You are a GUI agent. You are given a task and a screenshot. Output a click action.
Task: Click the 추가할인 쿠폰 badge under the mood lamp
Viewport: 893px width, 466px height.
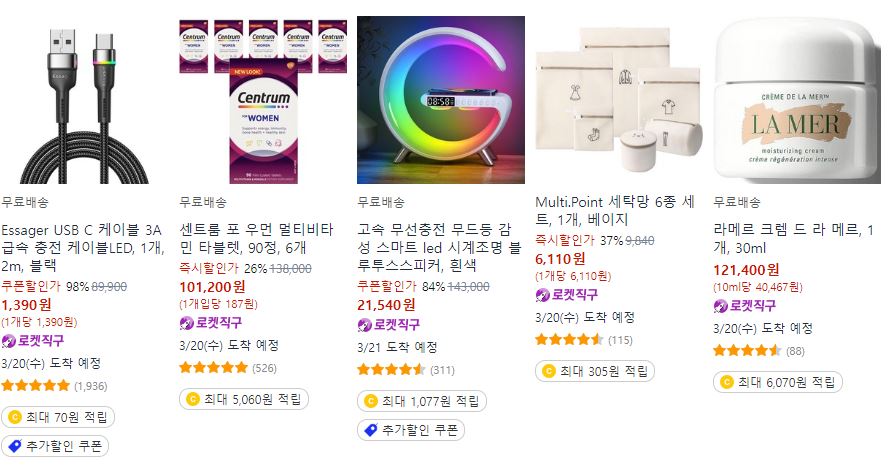pos(411,430)
